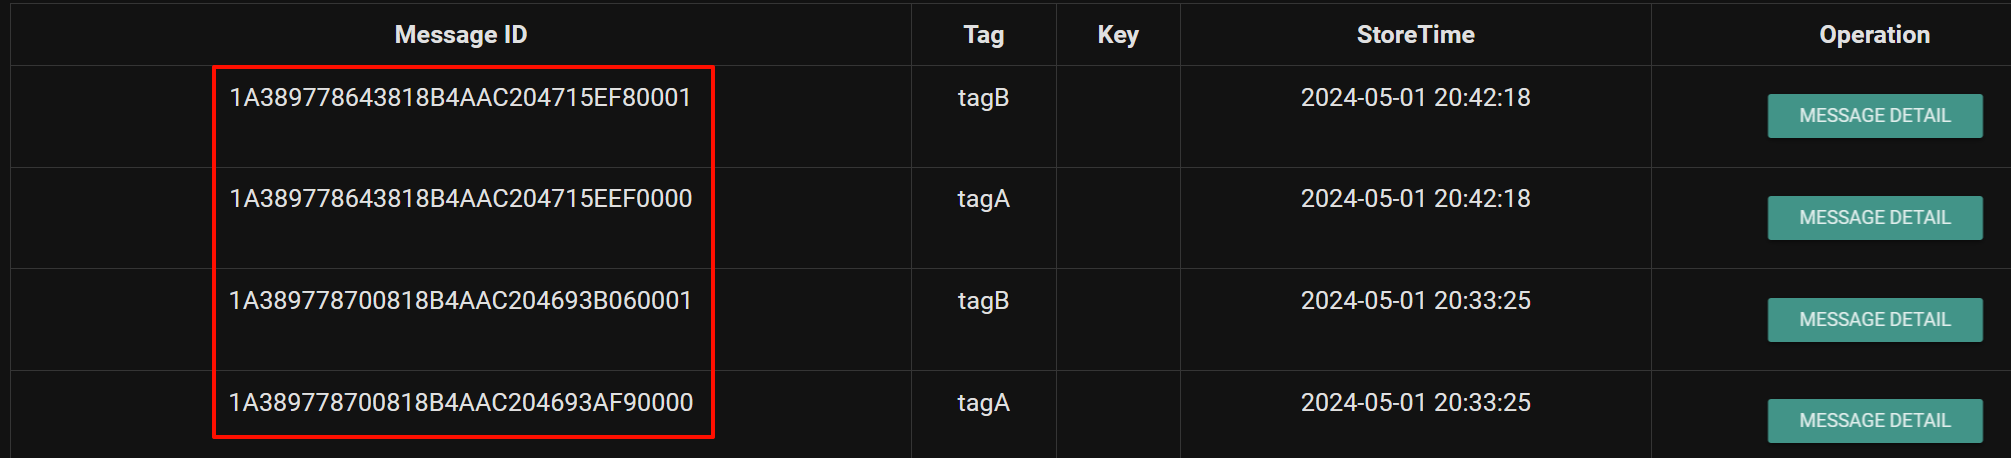Viewport: 2011px width, 458px height.
Task: Click the tagB cell in the third row
Action: (x=983, y=301)
